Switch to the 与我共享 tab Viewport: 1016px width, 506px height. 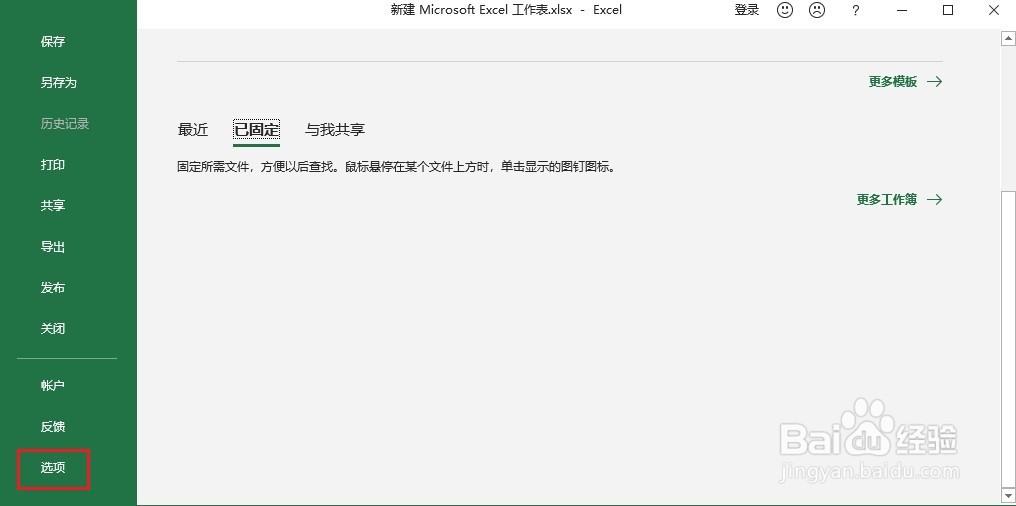pos(335,130)
